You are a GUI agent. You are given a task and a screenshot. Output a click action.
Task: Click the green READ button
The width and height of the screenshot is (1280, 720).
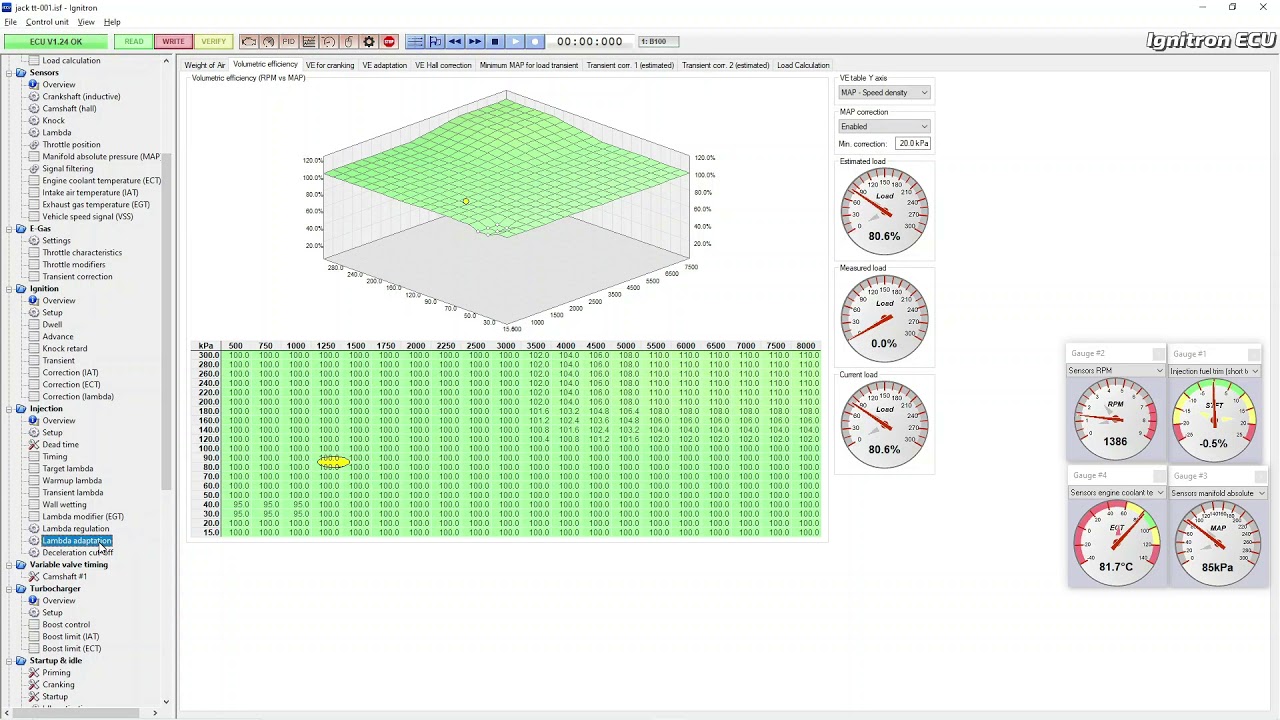[134, 41]
